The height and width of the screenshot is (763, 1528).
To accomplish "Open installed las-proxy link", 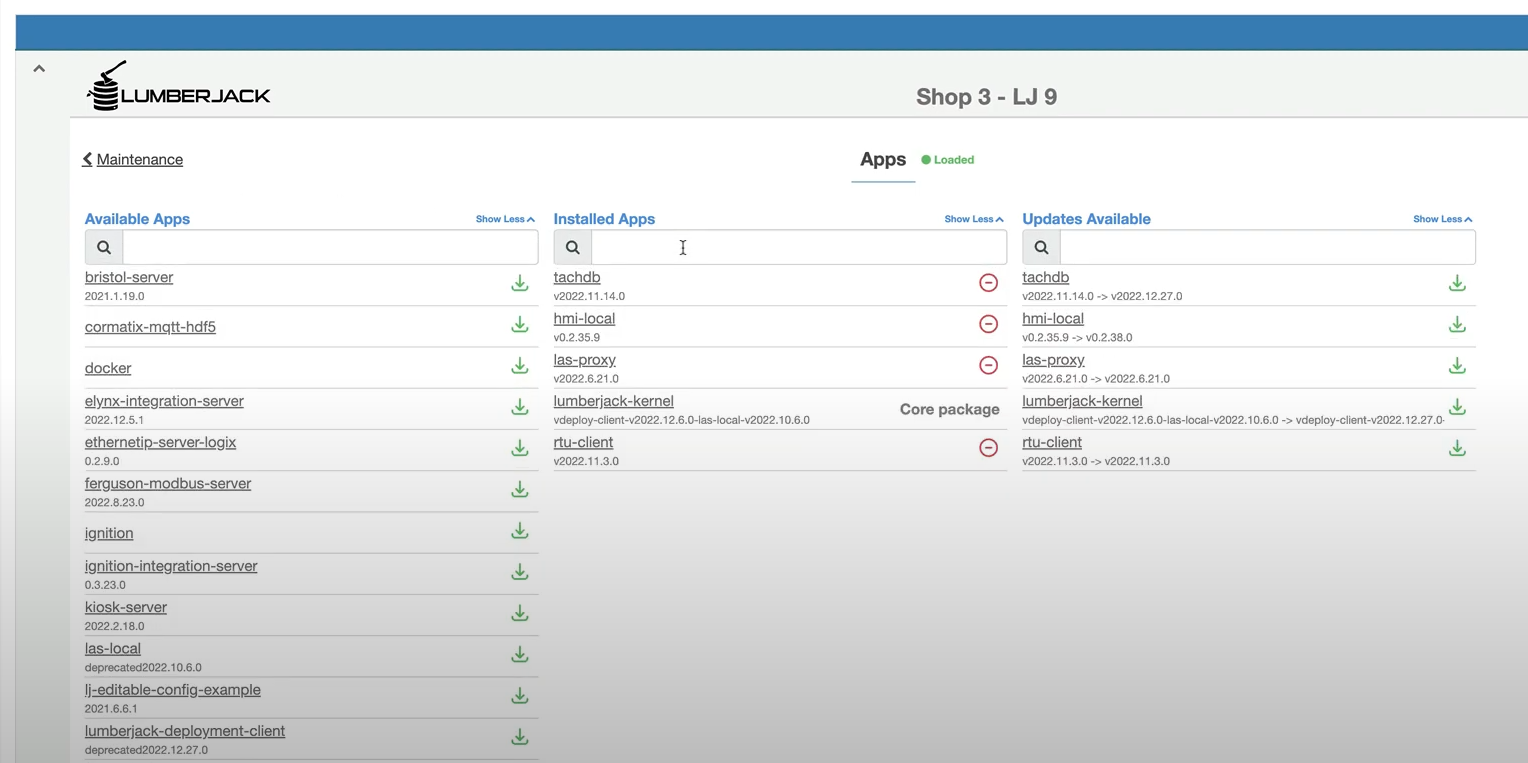I will click(x=585, y=360).
